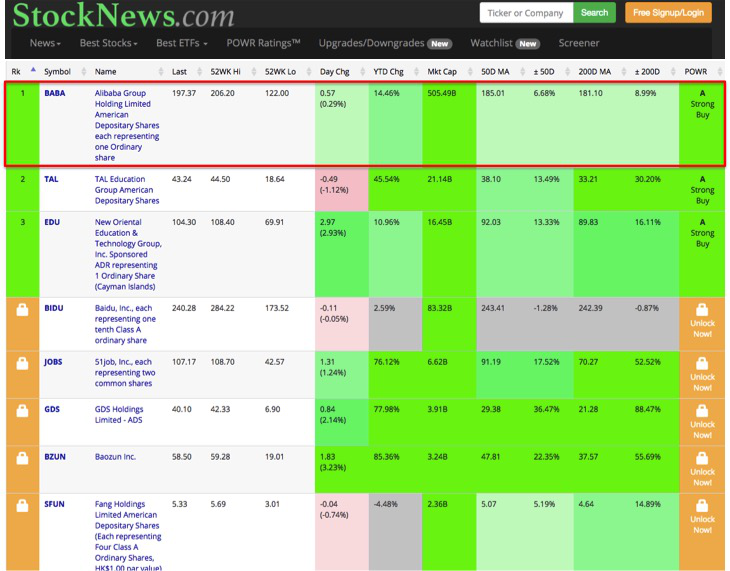730x571 pixels.
Task: Open the JOBS symbol link
Action: click(53, 362)
